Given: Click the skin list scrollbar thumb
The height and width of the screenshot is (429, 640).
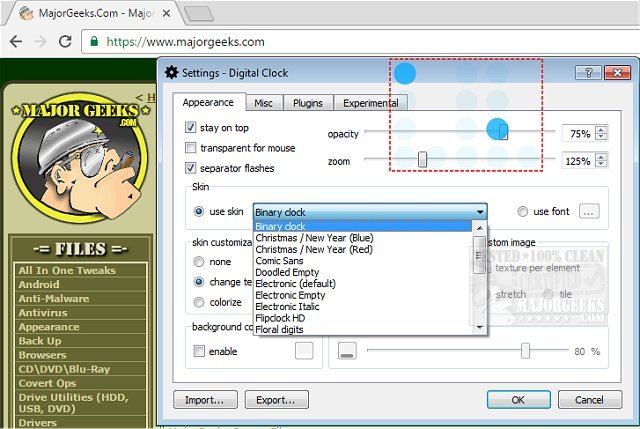Looking at the screenshot, I should point(480,255).
